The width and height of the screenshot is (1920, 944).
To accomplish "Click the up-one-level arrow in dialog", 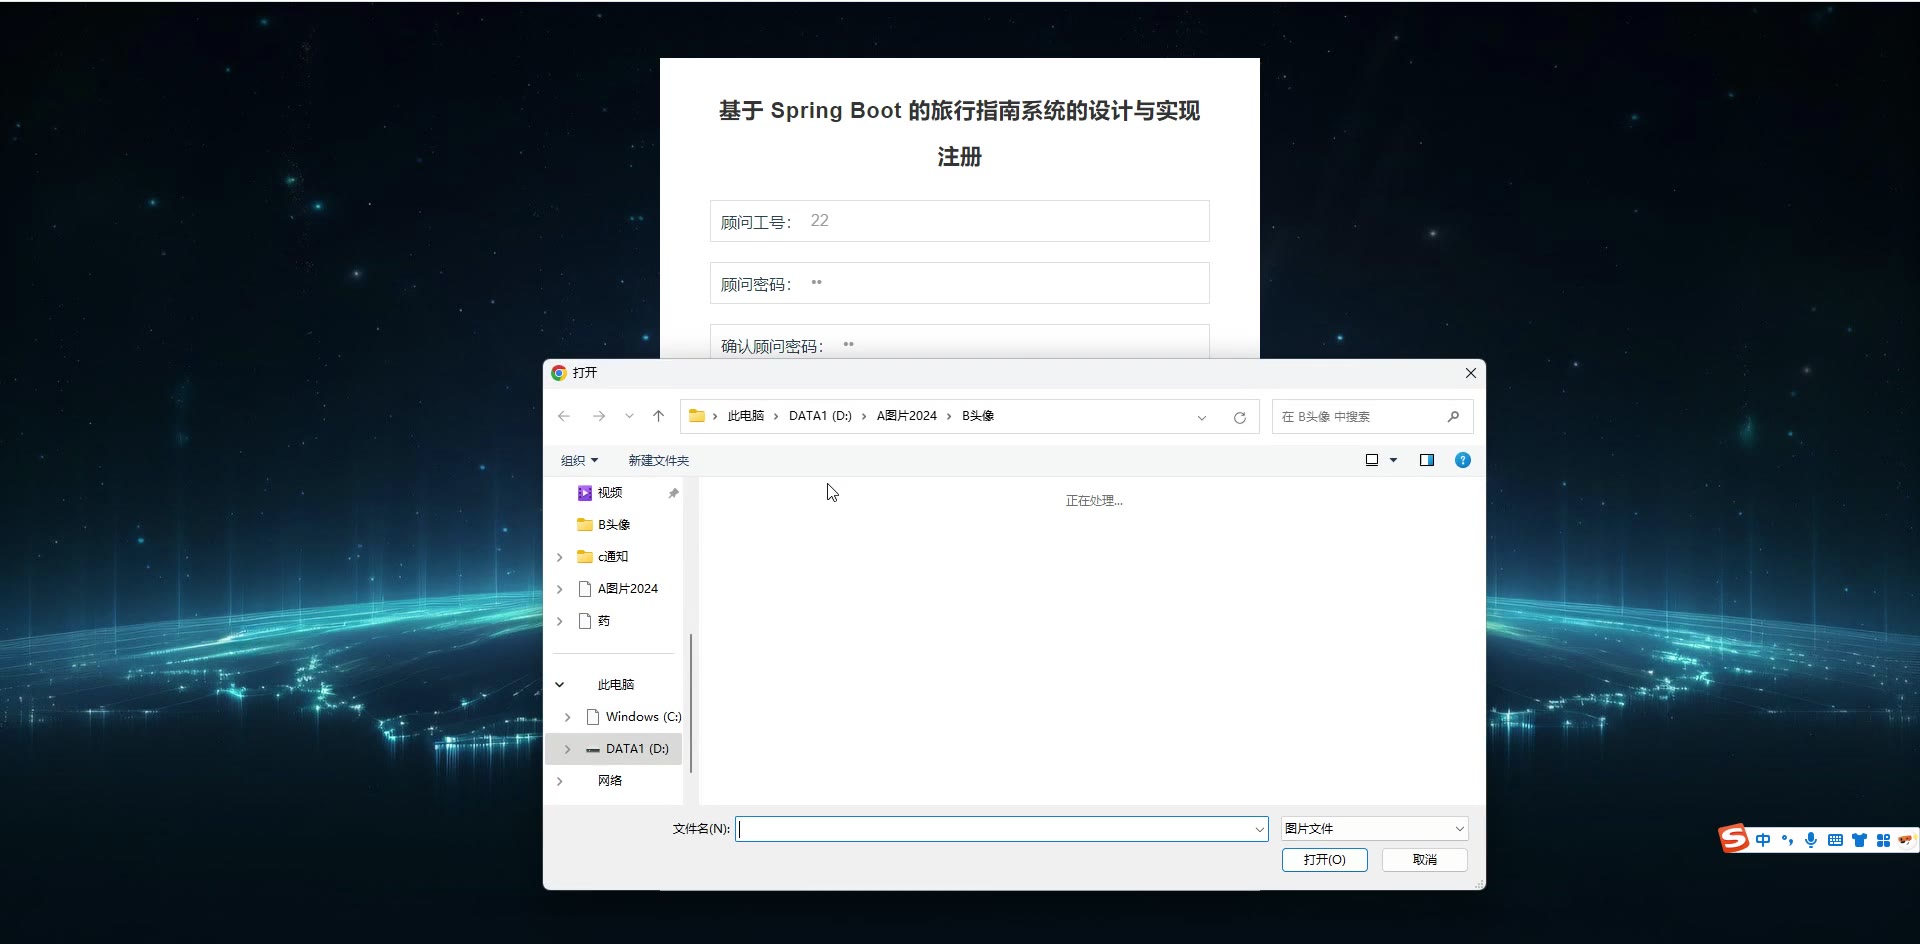I will click(658, 416).
